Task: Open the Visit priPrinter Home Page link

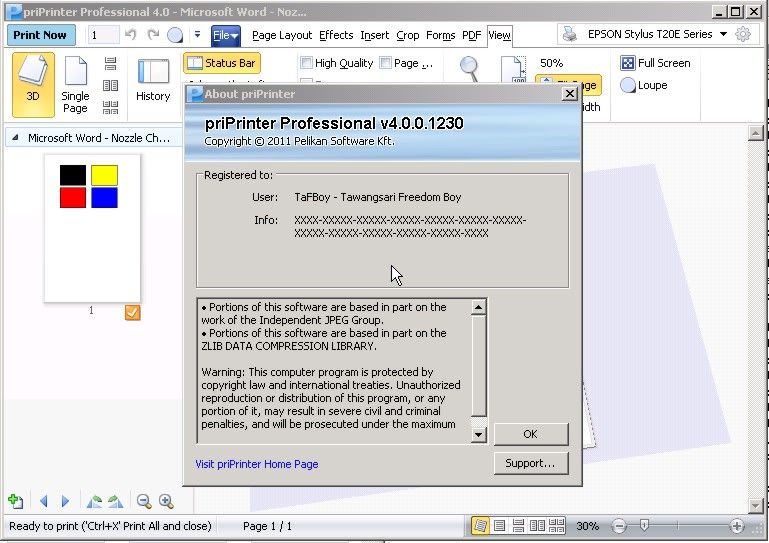Action: tap(256, 464)
